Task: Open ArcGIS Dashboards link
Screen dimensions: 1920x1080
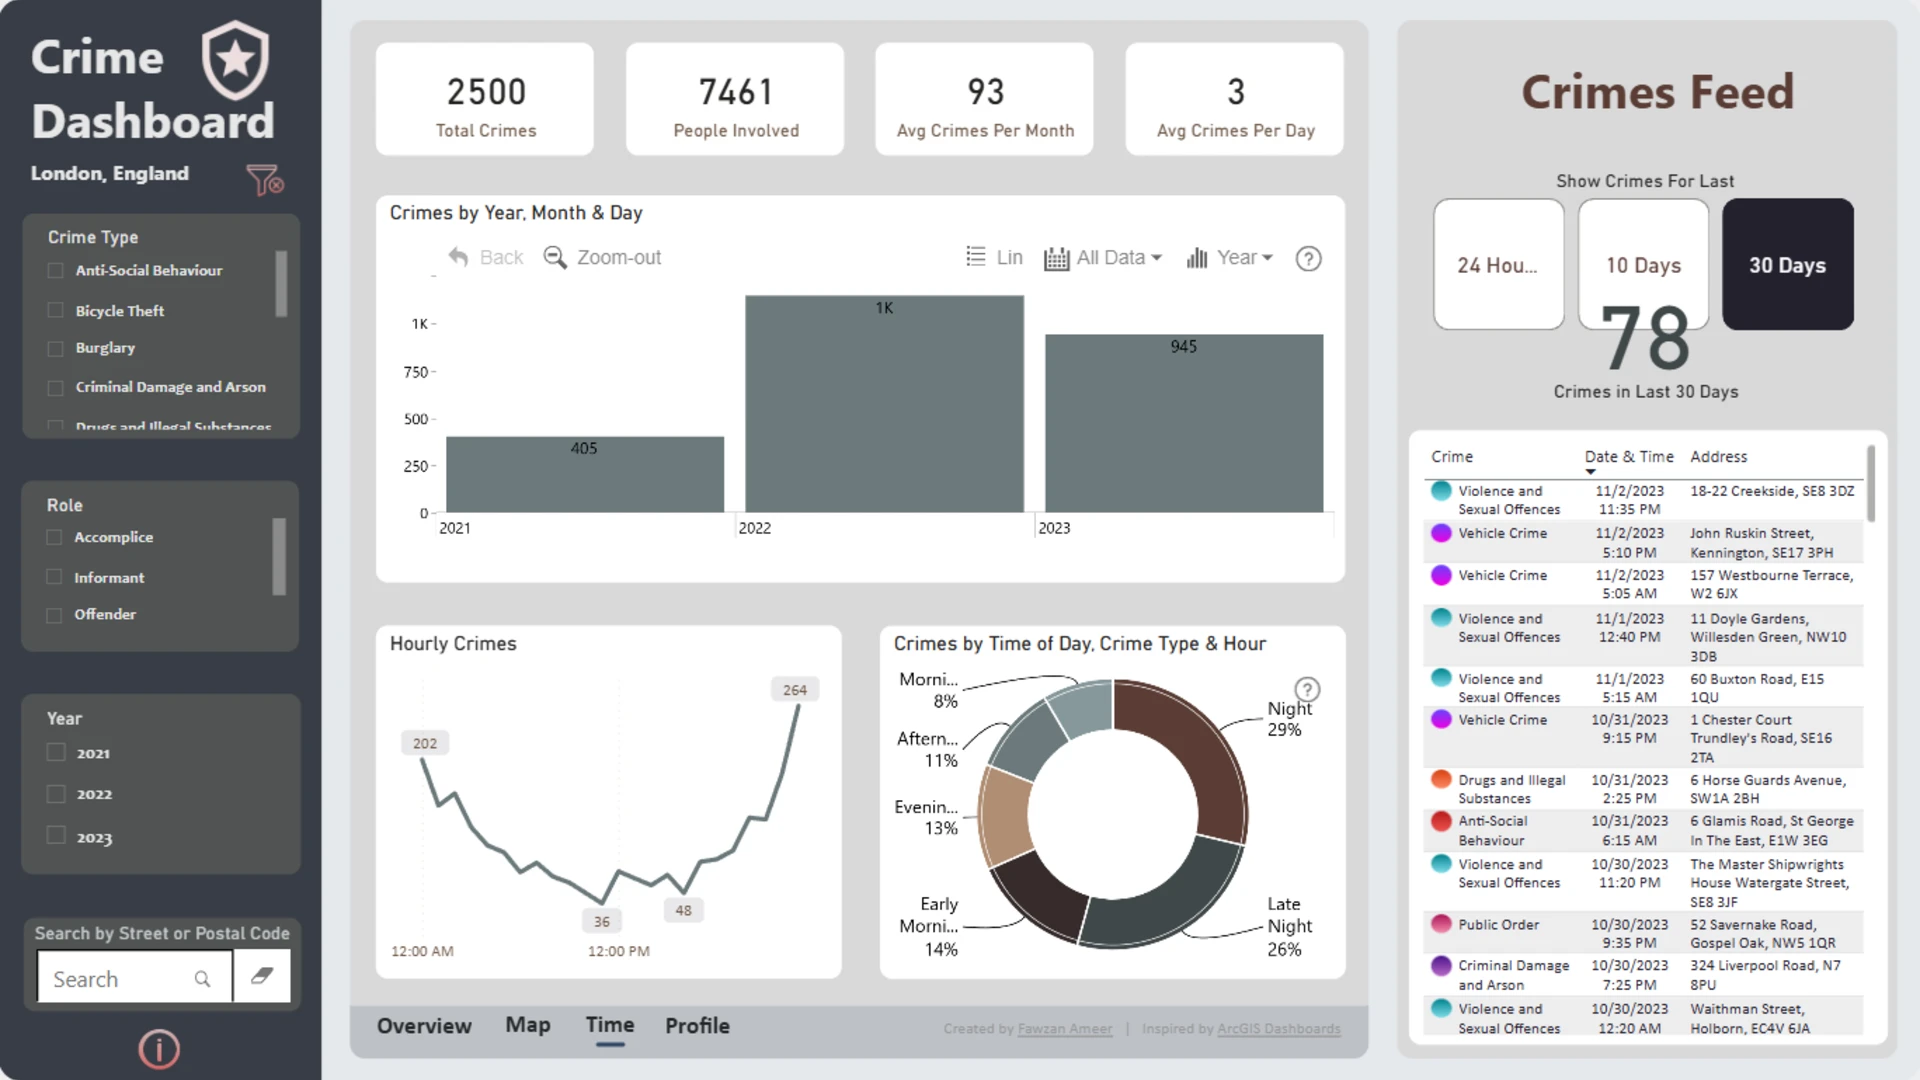Action: (1279, 1029)
